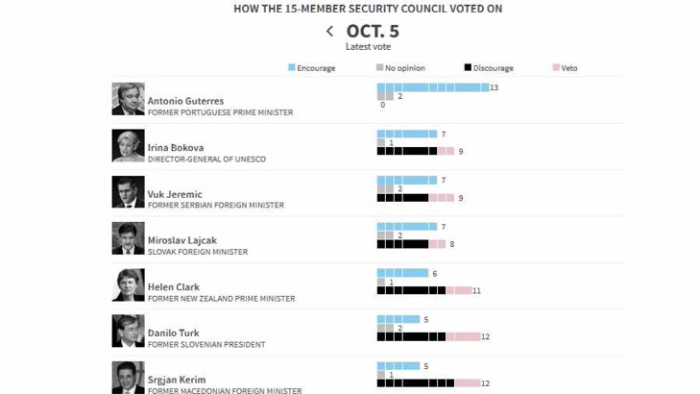
Task: Open Antonio Guterres's photo thumbnail
Action: coord(128,99)
